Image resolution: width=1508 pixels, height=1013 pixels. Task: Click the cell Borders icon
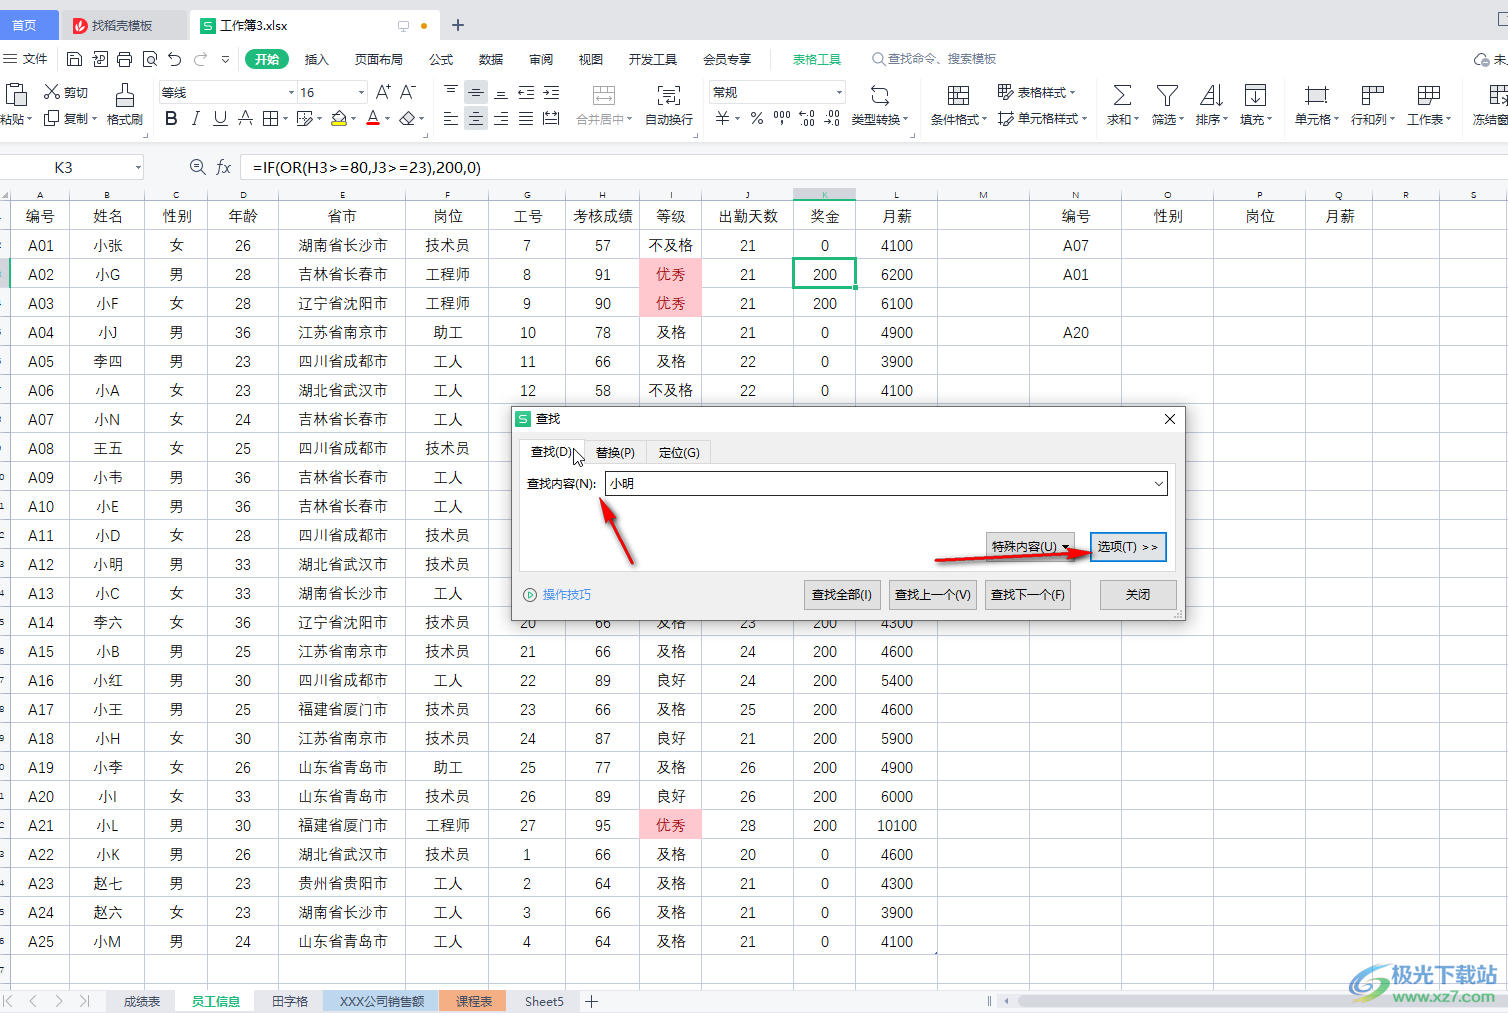[x=269, y=118]
